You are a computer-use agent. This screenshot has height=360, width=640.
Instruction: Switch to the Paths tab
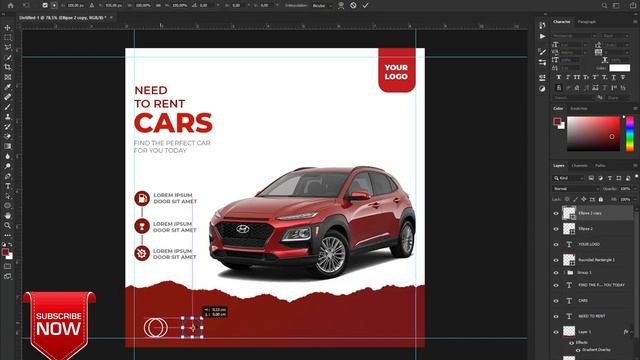(x=600, y=165)
